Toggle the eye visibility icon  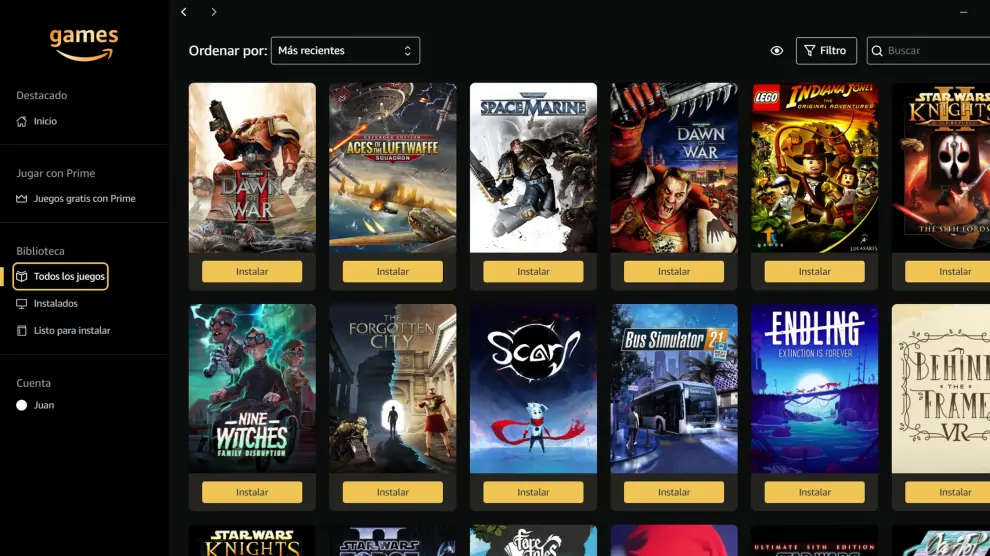[x=776, y=51]
